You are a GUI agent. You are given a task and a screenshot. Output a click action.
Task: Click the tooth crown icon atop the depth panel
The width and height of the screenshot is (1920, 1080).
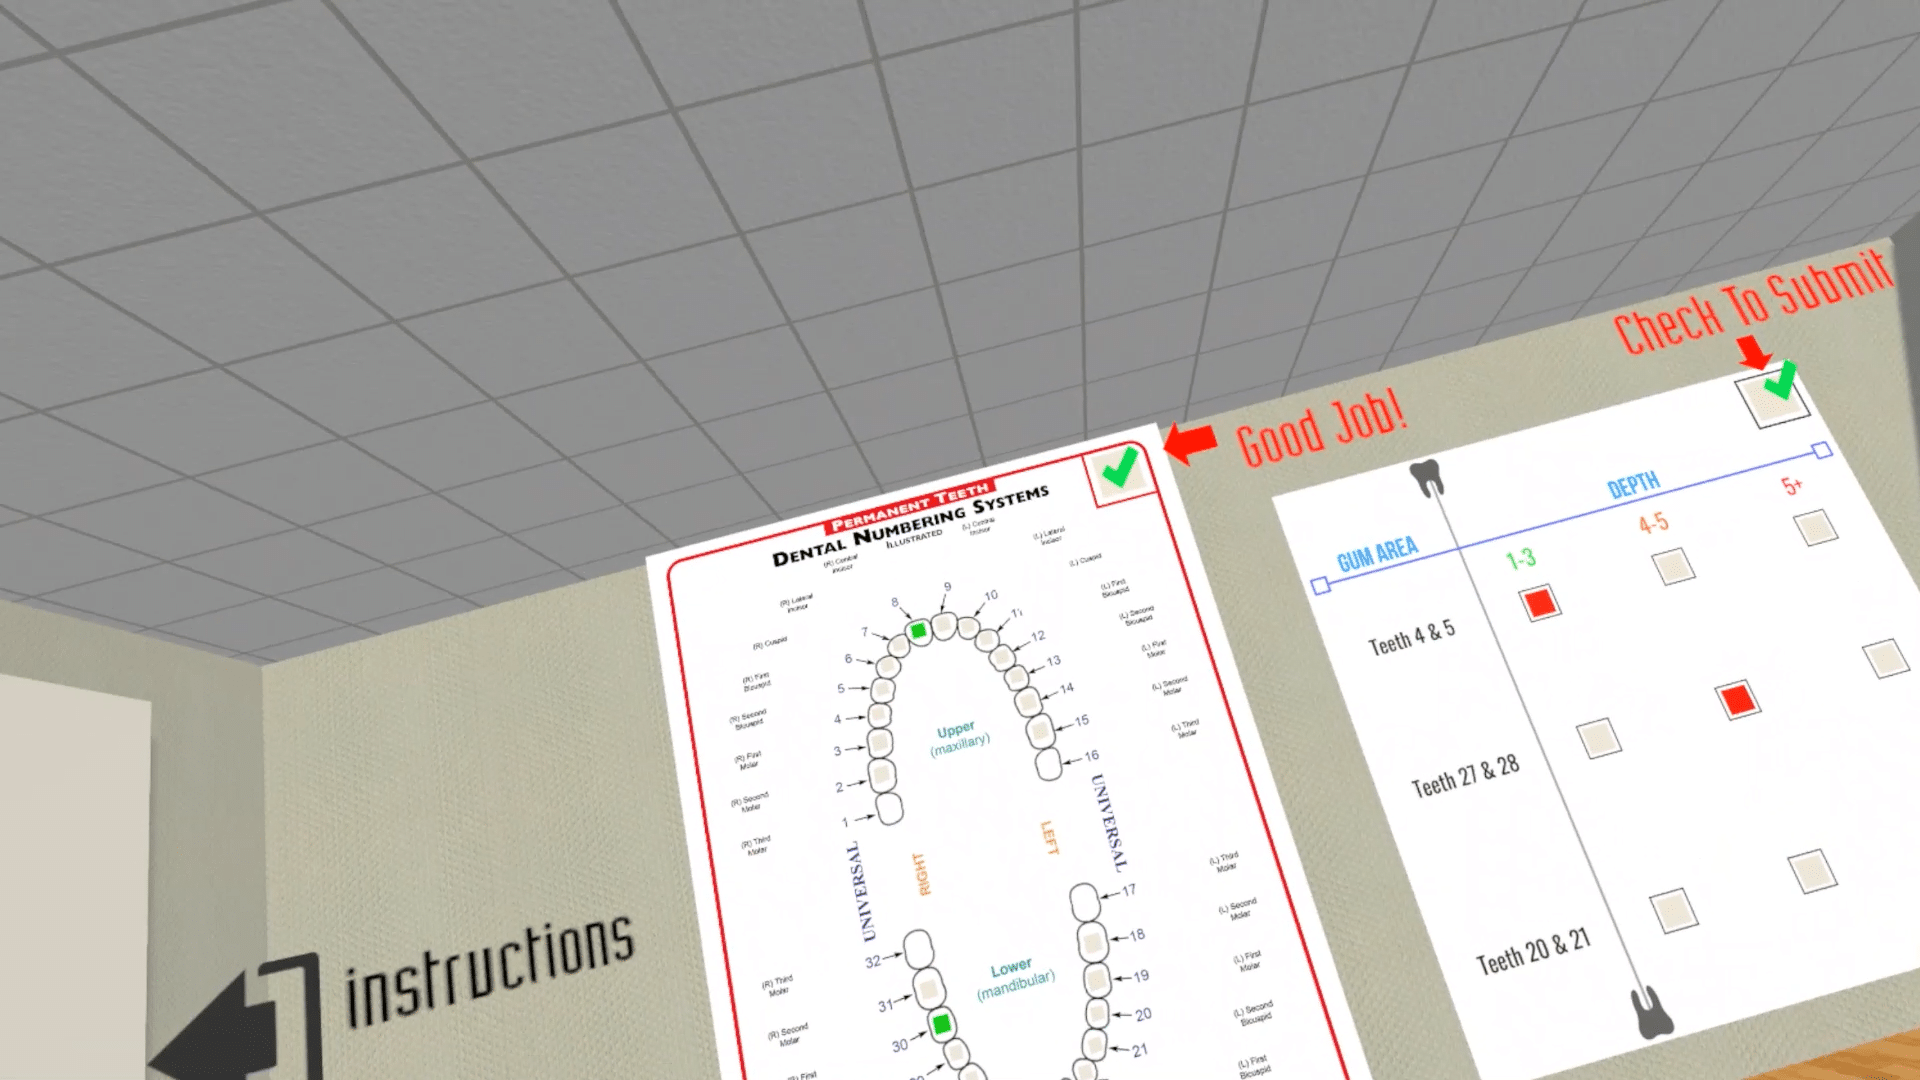tap(1426, 478)
